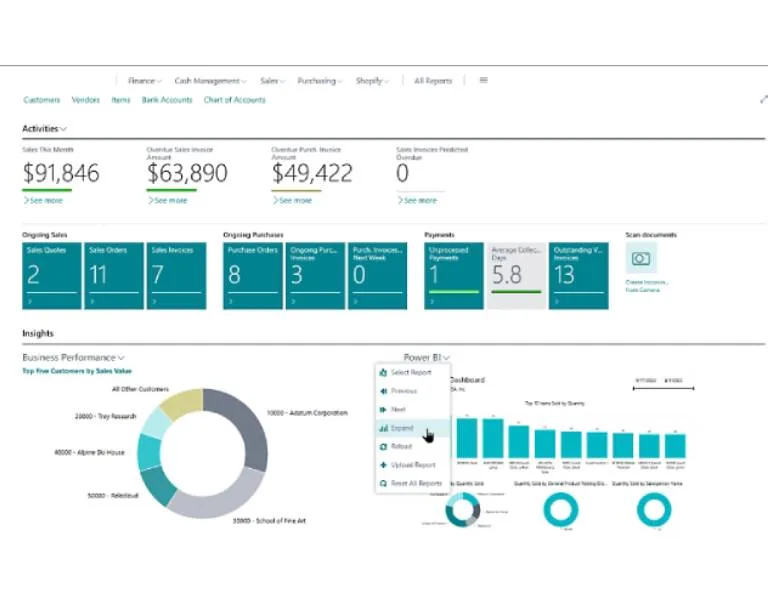Click See more under Sales This Month
This screenshot has height=608, width=768.
tap(46, 201)
